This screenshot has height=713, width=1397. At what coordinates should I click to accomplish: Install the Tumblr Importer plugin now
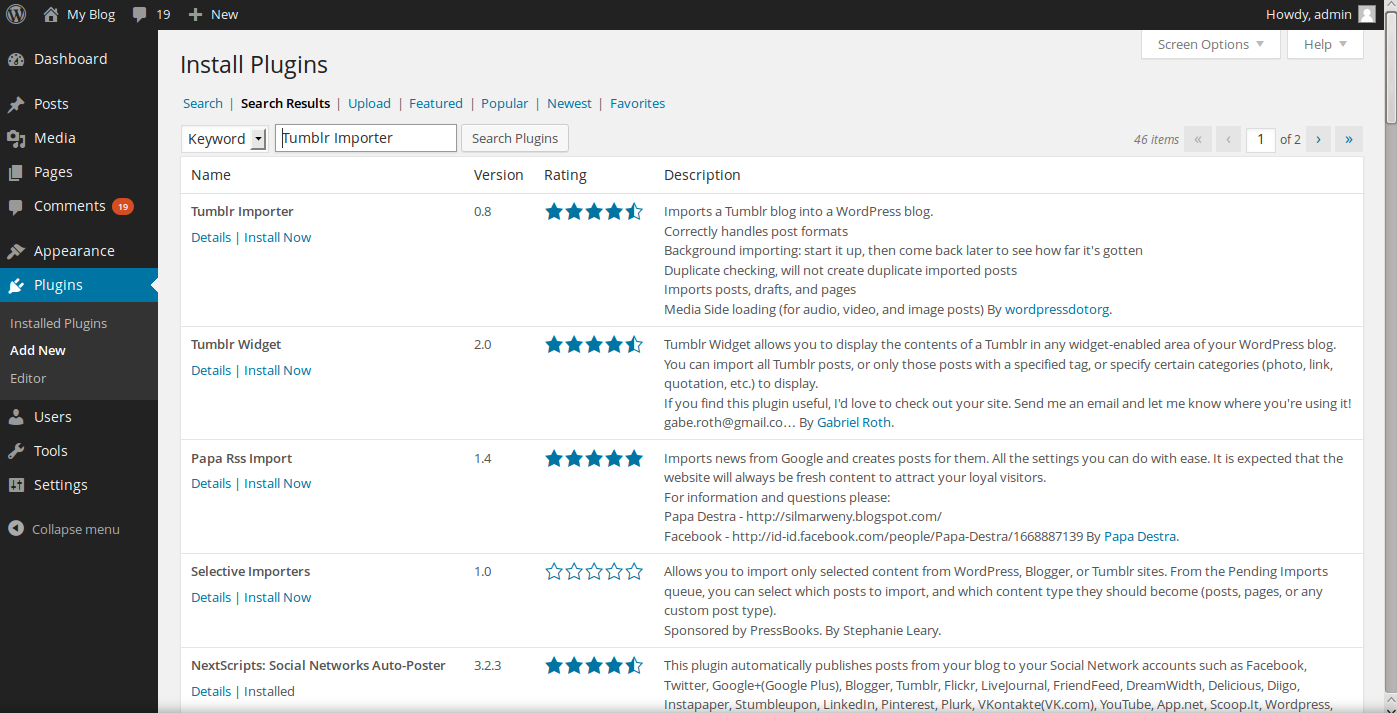(277, 237)
